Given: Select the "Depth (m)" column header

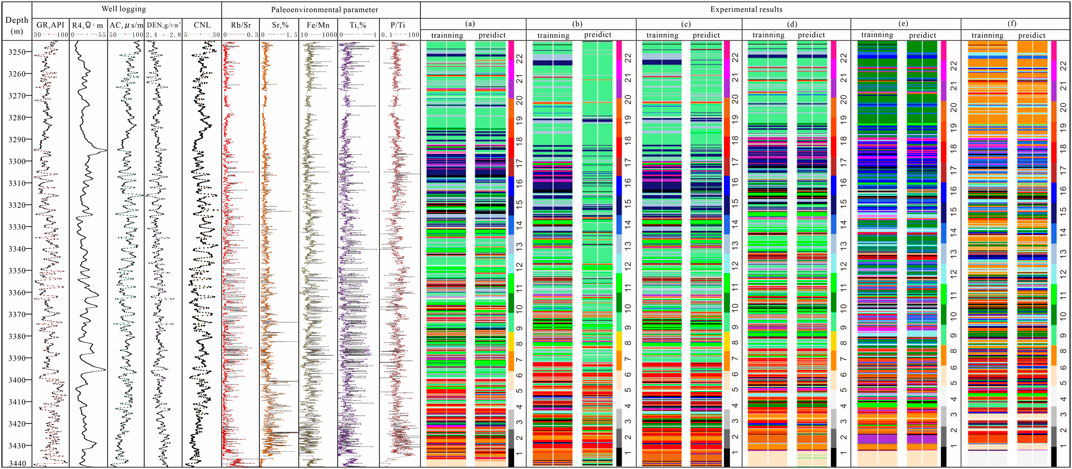Looking at the screenshot, I should click(15, 24).
